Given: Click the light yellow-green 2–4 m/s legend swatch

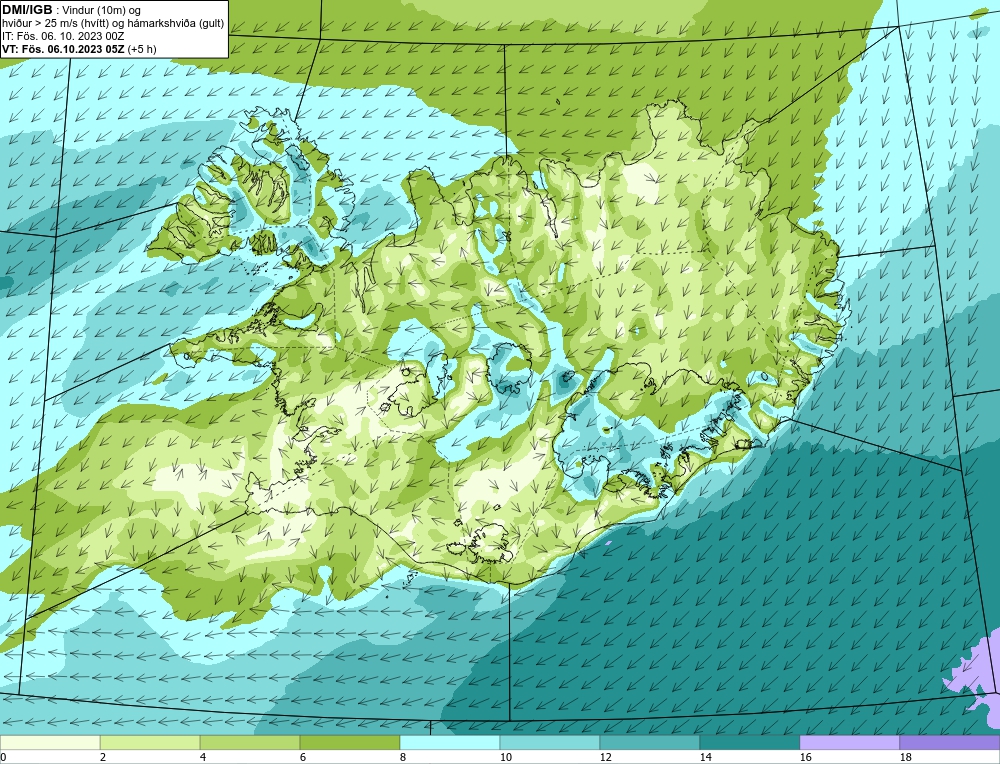Looking at the screenshot, I should click(150, 742).
